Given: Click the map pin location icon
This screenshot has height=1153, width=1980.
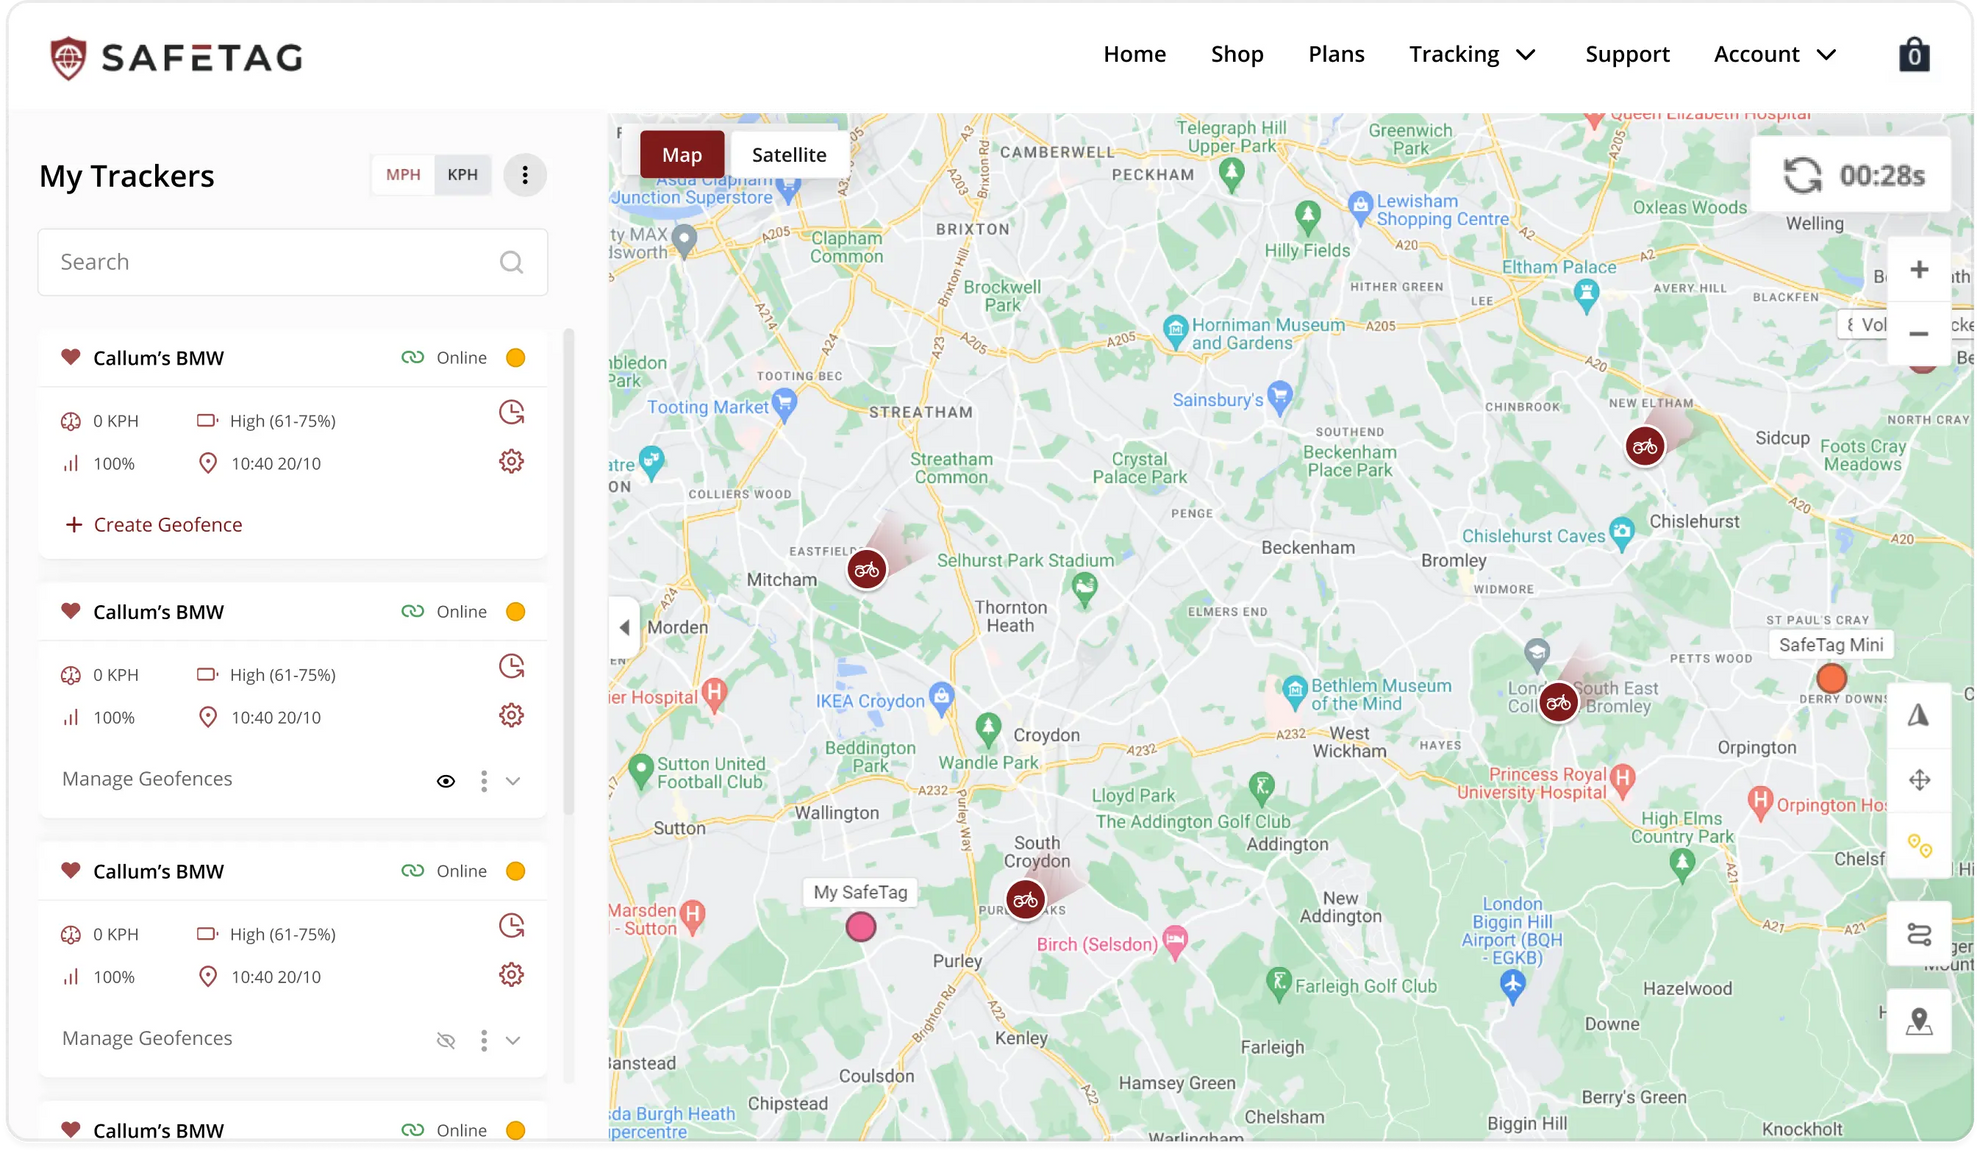Looking at the screenshot, I should pos(1918,1022).
